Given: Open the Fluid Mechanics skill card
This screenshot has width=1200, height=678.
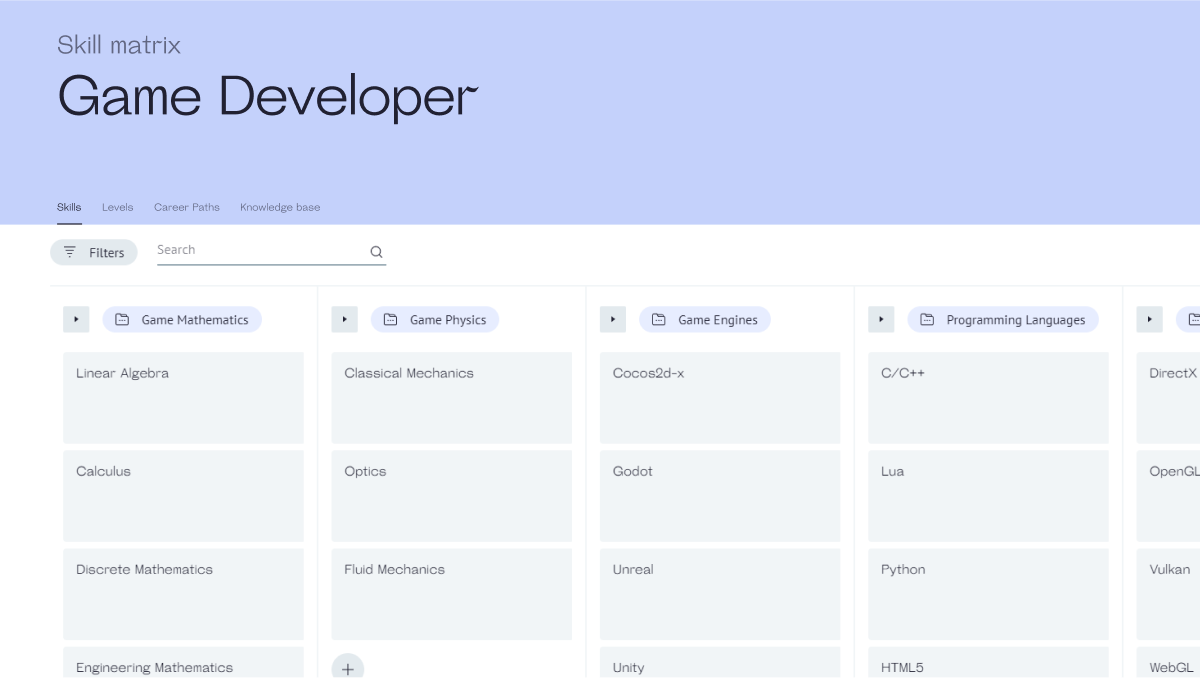Looking at the screenshot, I should click(x=452, y=594).
